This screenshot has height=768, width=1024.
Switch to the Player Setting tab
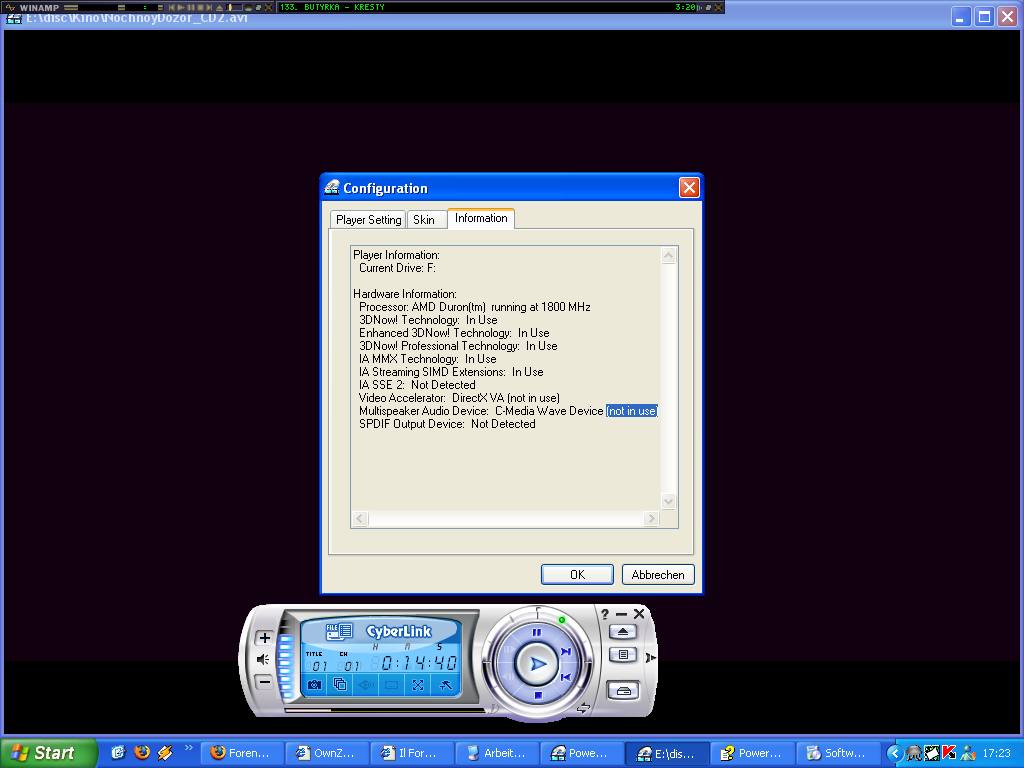click(x=368, y=220)
